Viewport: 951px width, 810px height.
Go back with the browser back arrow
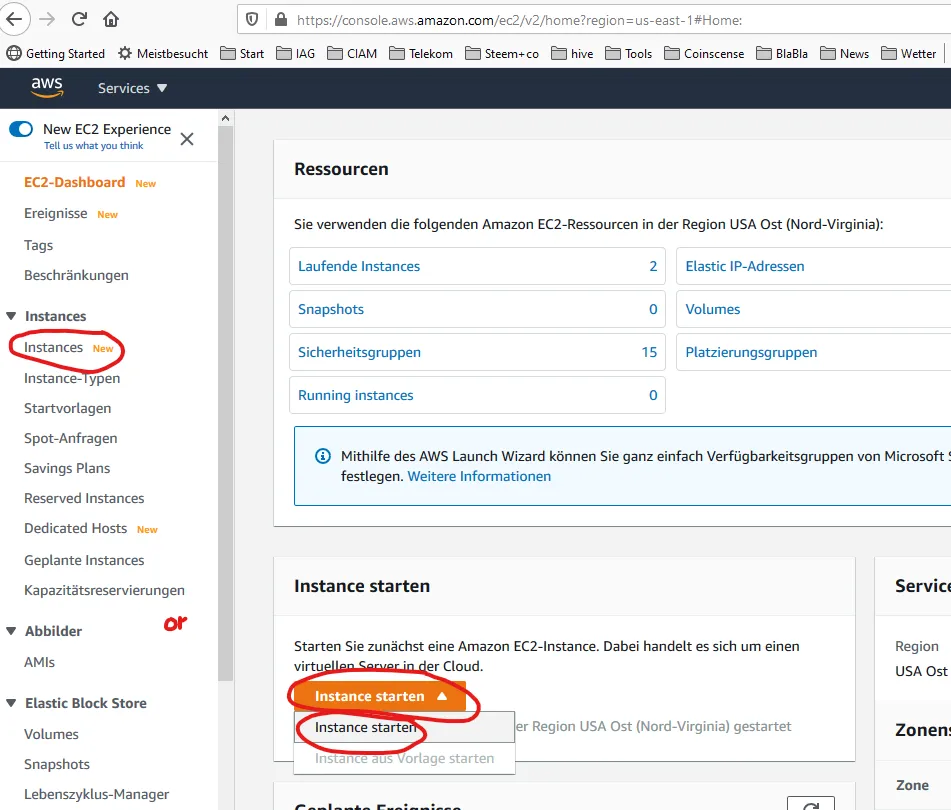pos(14,19)
